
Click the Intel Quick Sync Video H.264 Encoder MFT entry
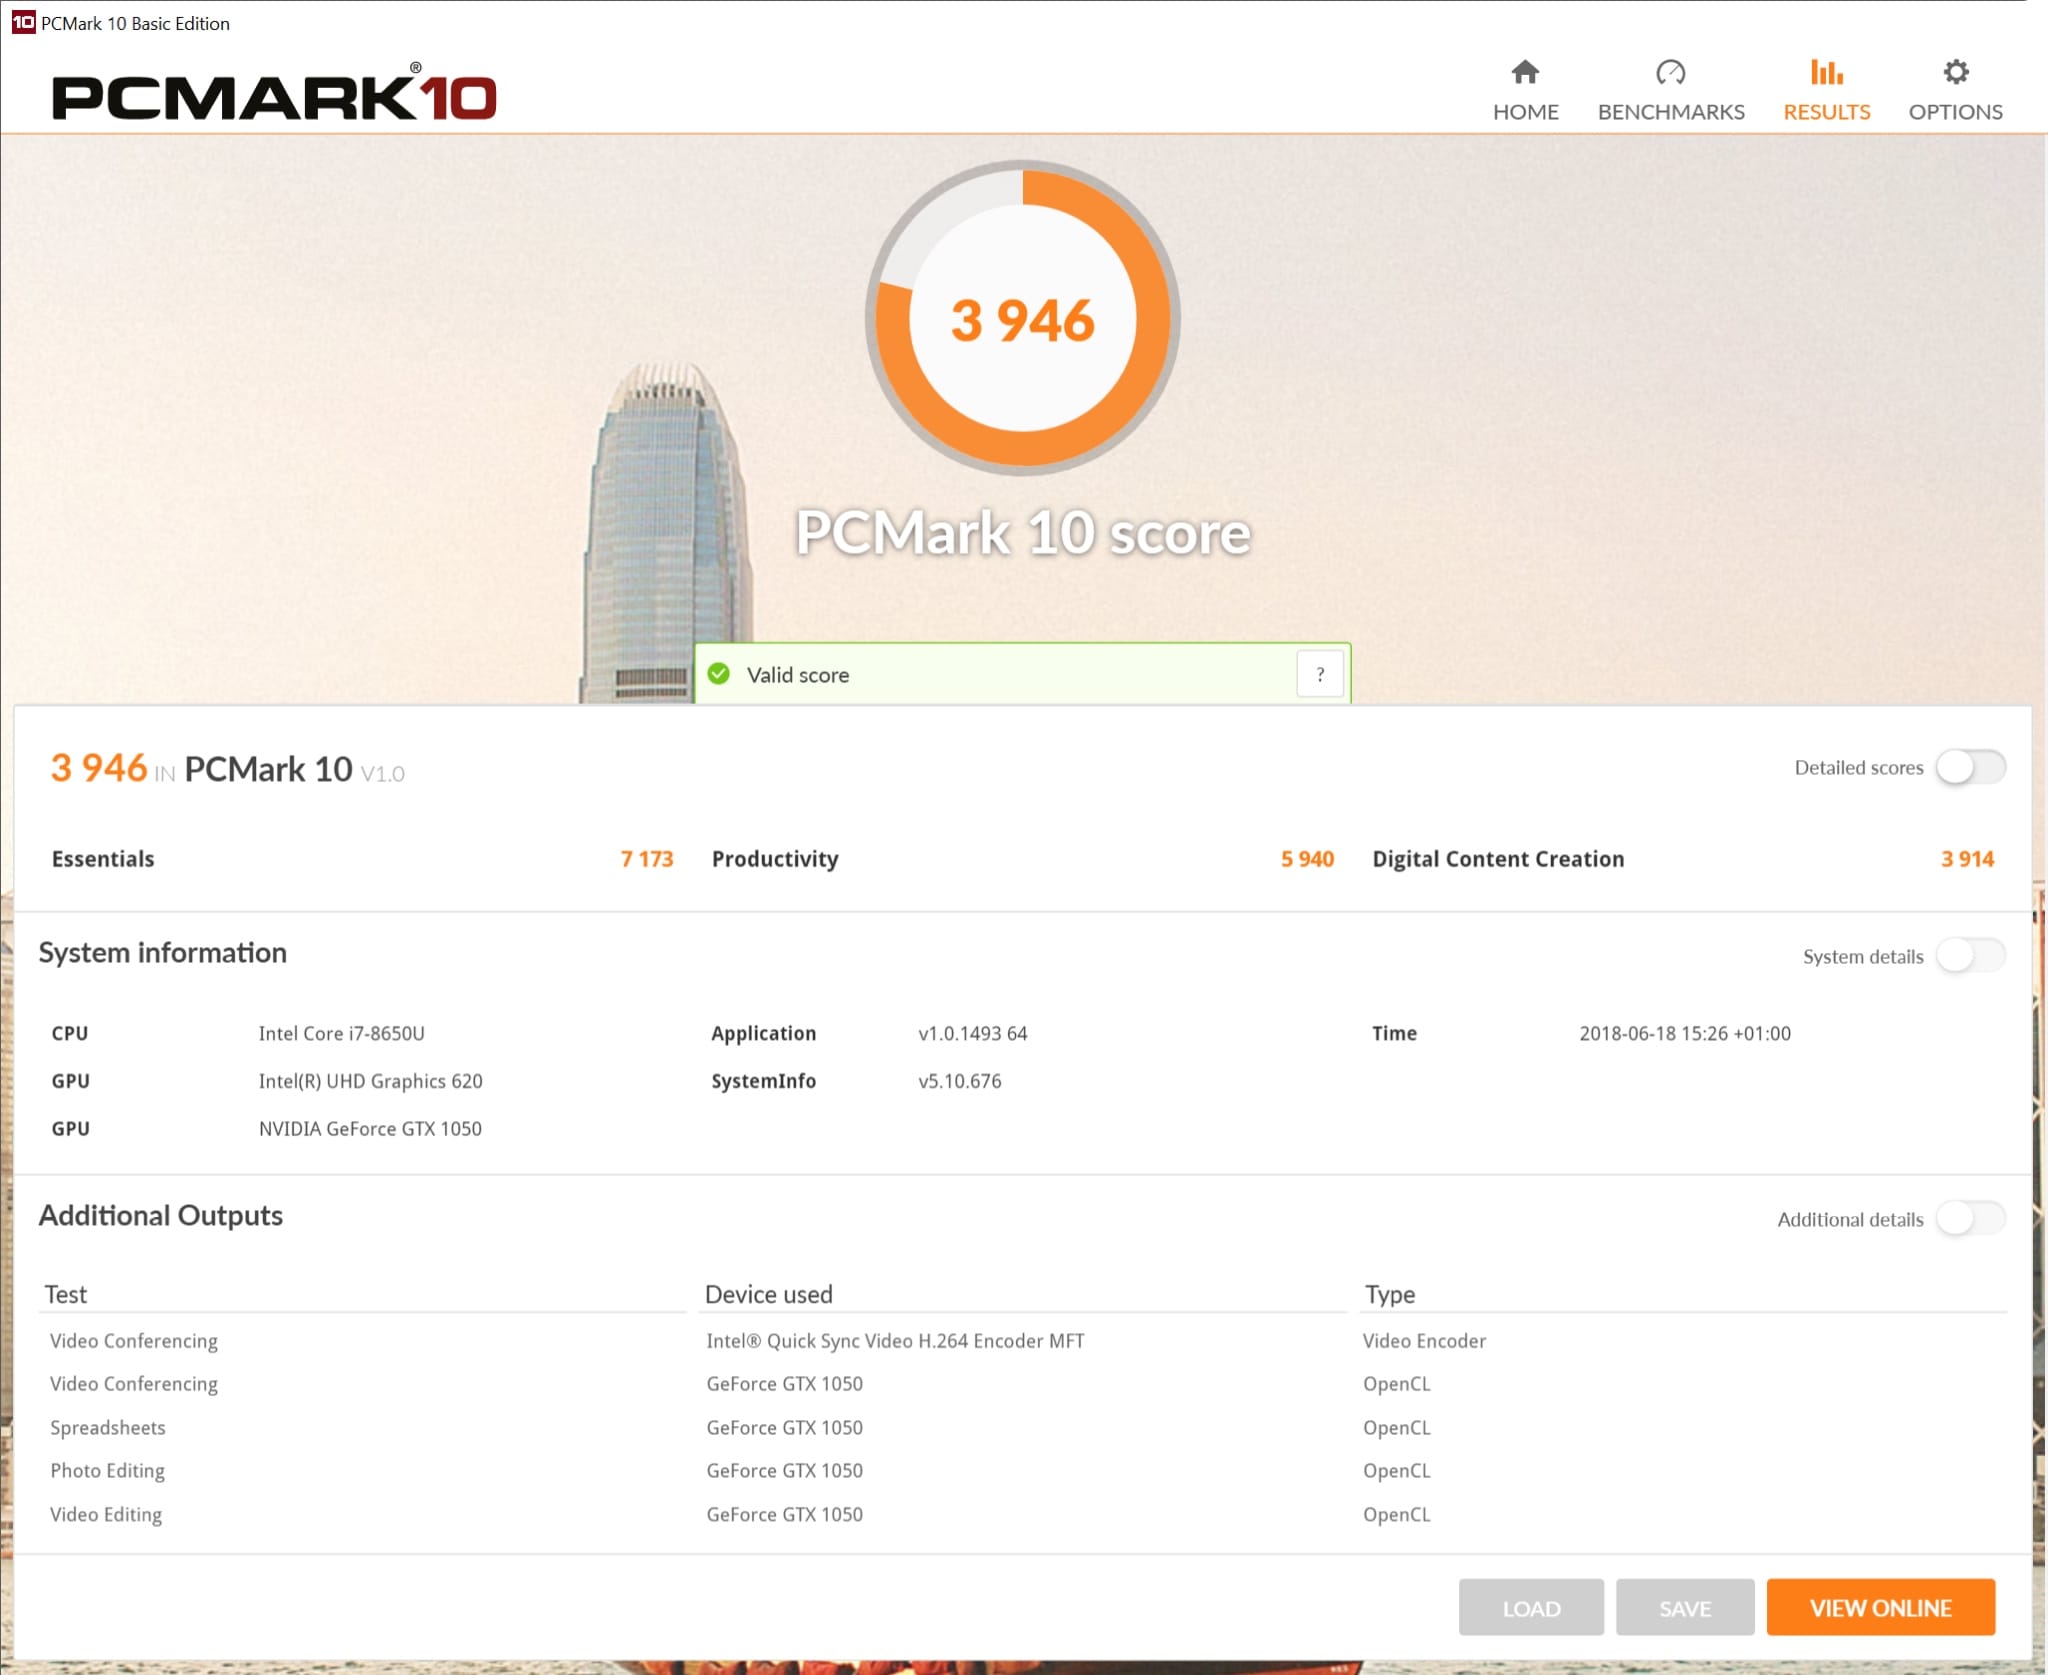pos(895,1341)
